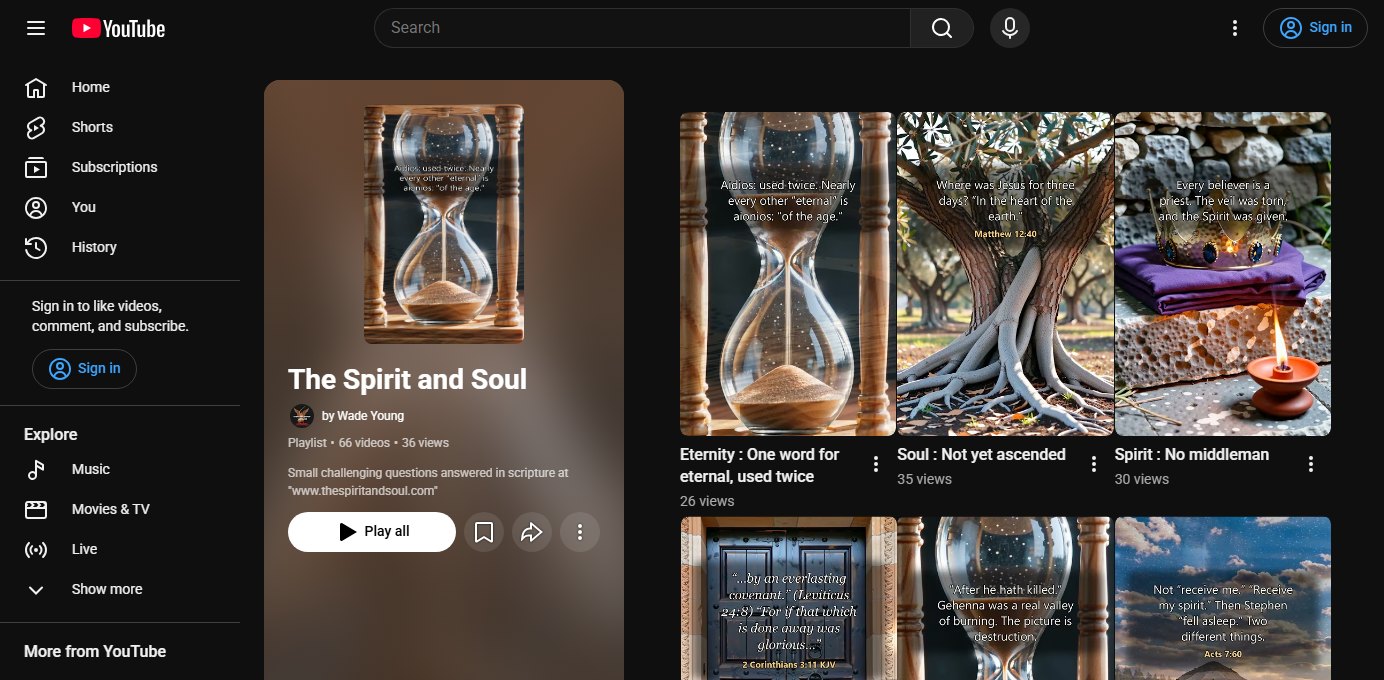Open Wade Young channel avatar

click(x=301, y=416)
